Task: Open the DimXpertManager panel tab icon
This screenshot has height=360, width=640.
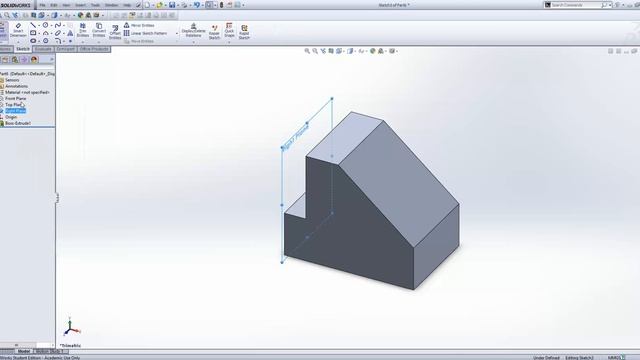Action: (x=24, y=60)
